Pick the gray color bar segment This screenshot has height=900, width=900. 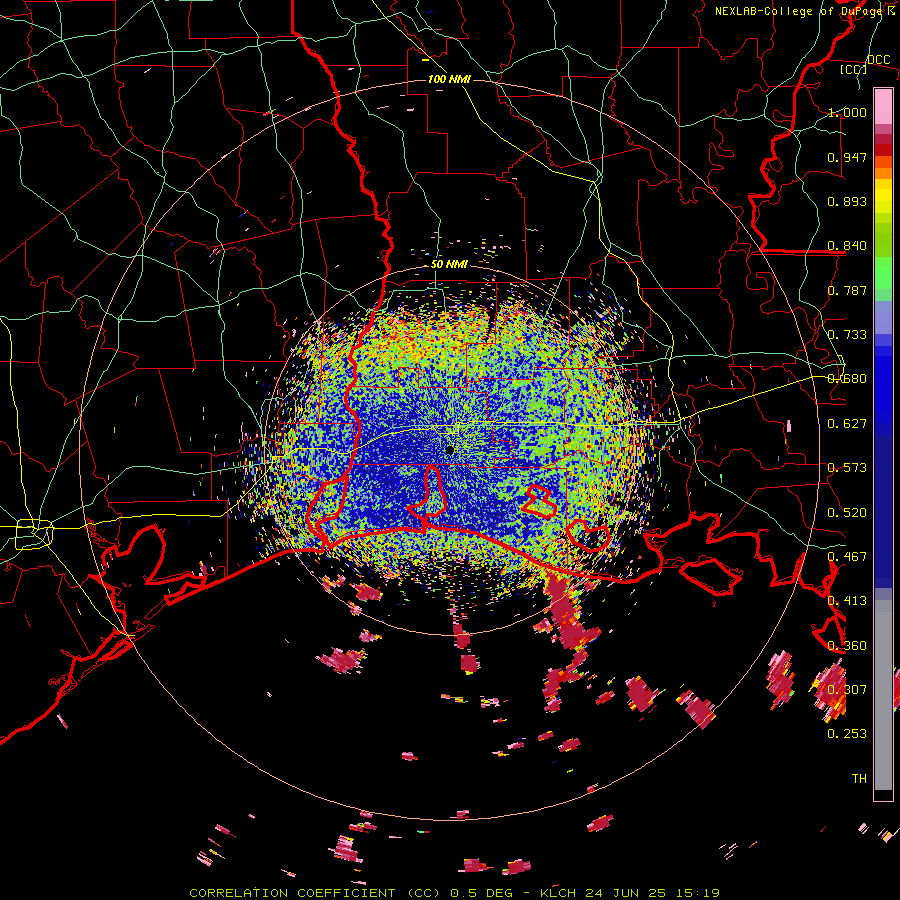(883, 695)
